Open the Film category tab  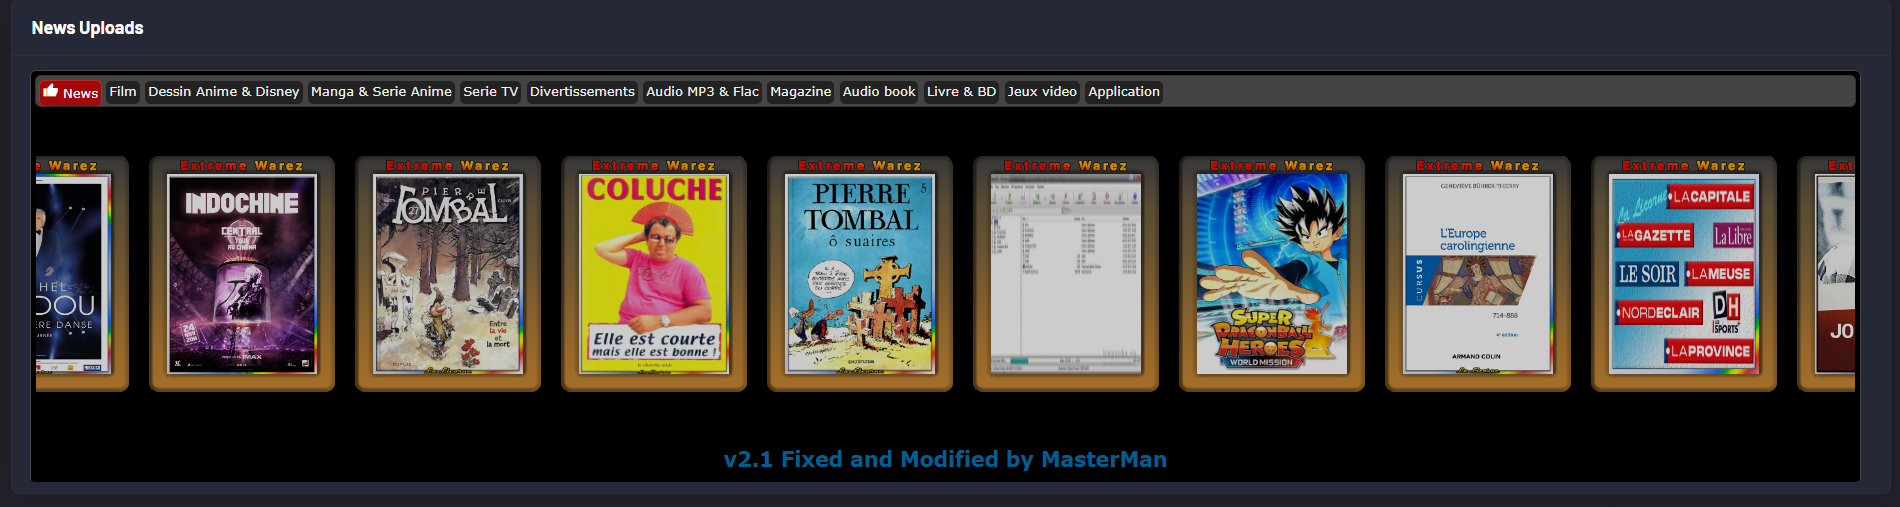pos(123,92)
